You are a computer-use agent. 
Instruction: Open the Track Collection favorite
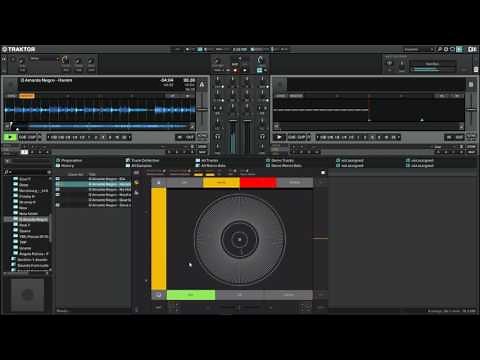pyautogui.click(x=142, y=160)
